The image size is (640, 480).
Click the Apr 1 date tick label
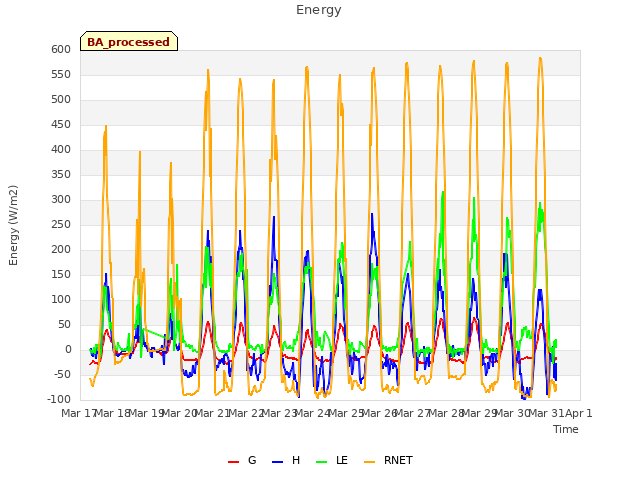(x=579, y=413)
